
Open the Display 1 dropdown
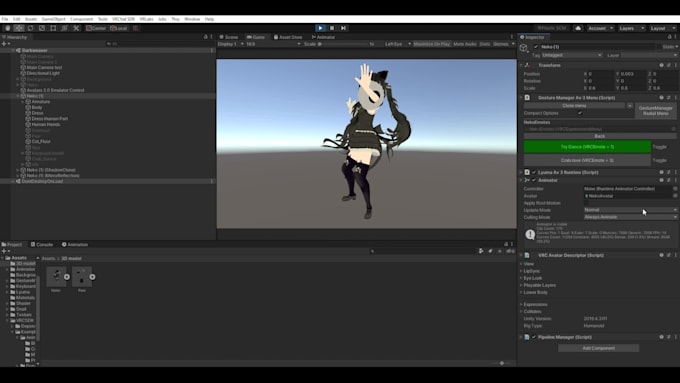tap(230, 44)
